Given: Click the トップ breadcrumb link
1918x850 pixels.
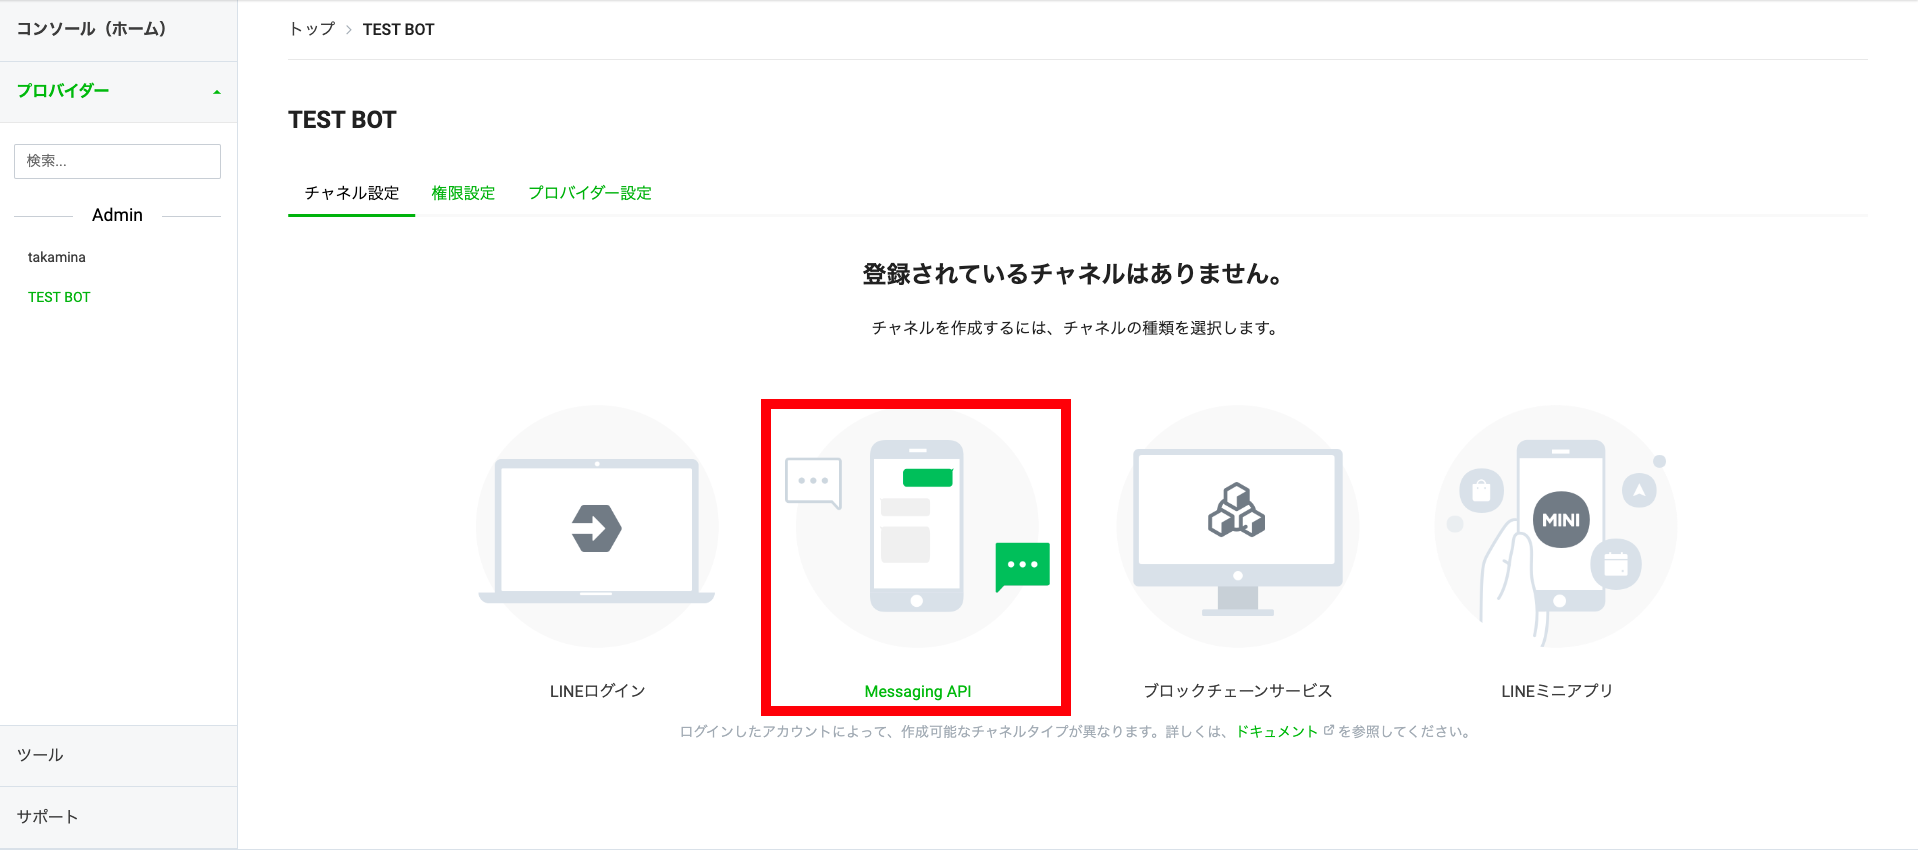Looking at the screenshot, I should [312, 29].
